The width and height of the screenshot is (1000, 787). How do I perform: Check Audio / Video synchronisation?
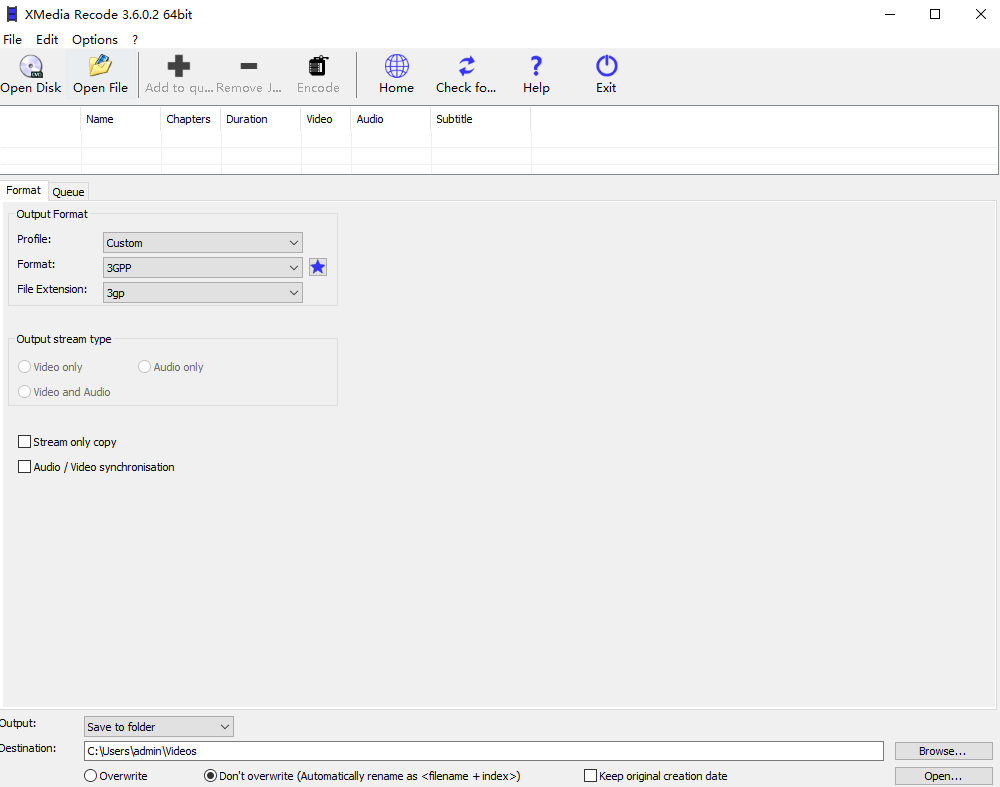[24, 466]
